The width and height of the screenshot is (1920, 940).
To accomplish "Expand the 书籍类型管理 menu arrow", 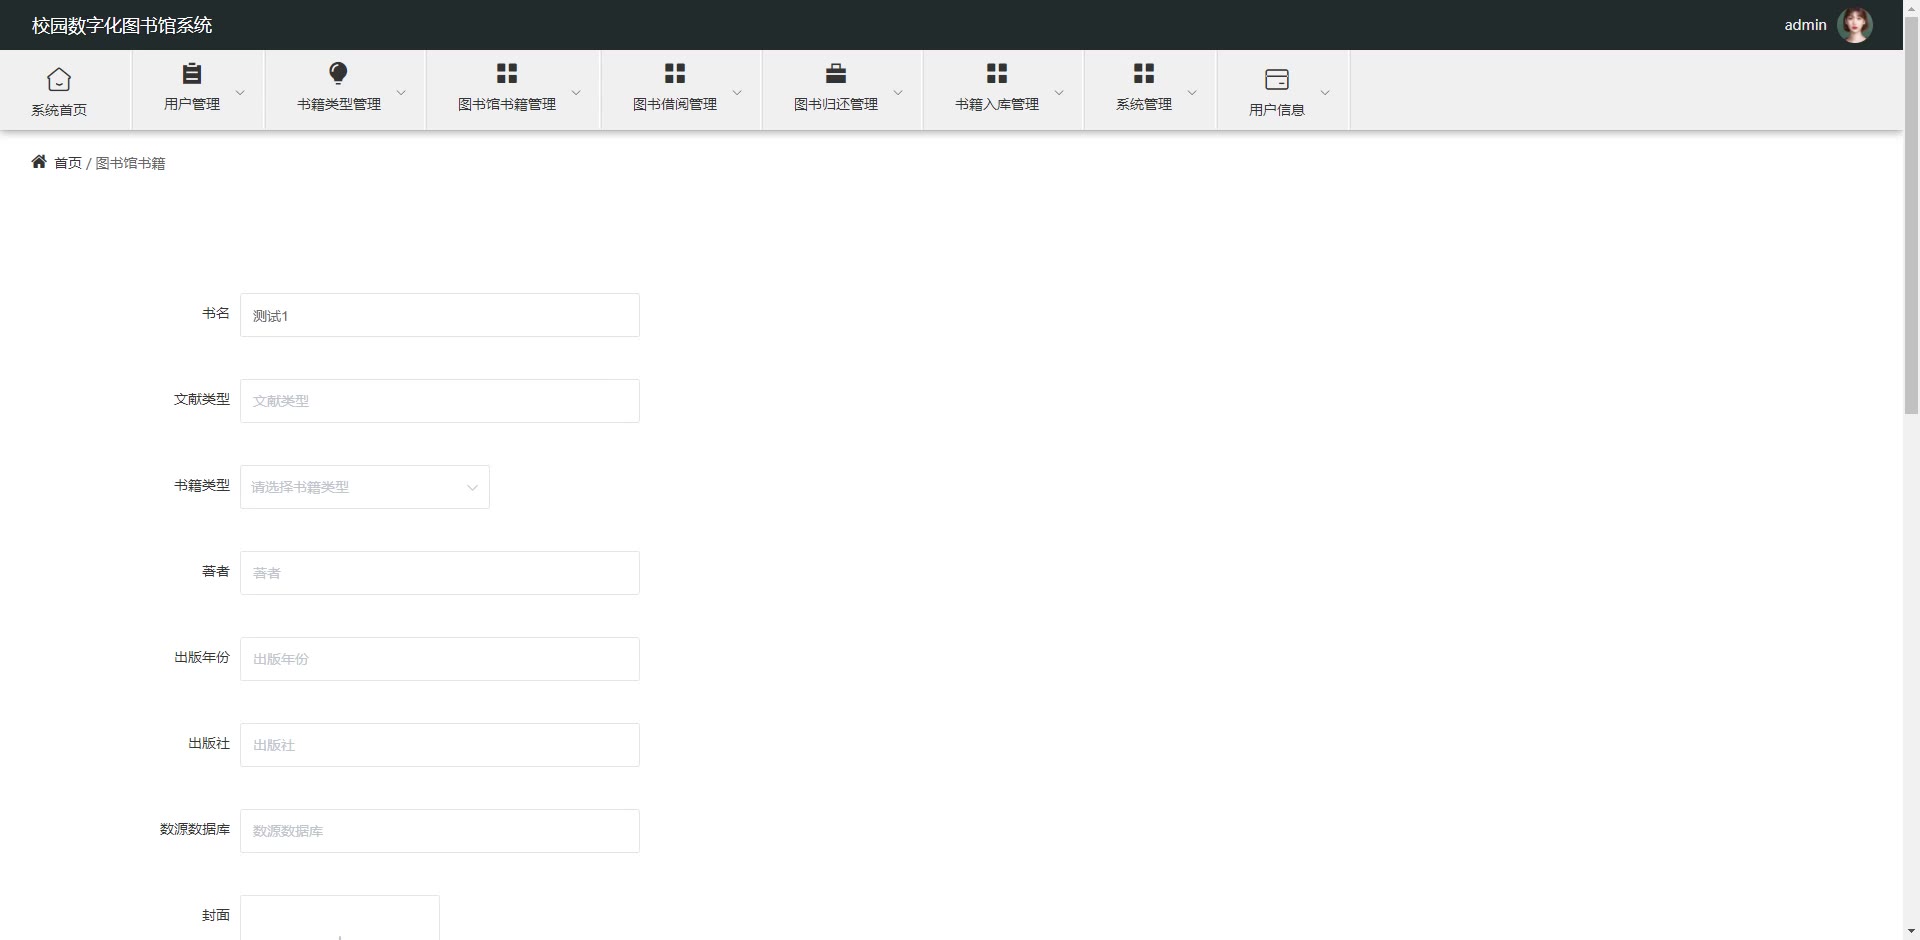I will tap(401, 93).
